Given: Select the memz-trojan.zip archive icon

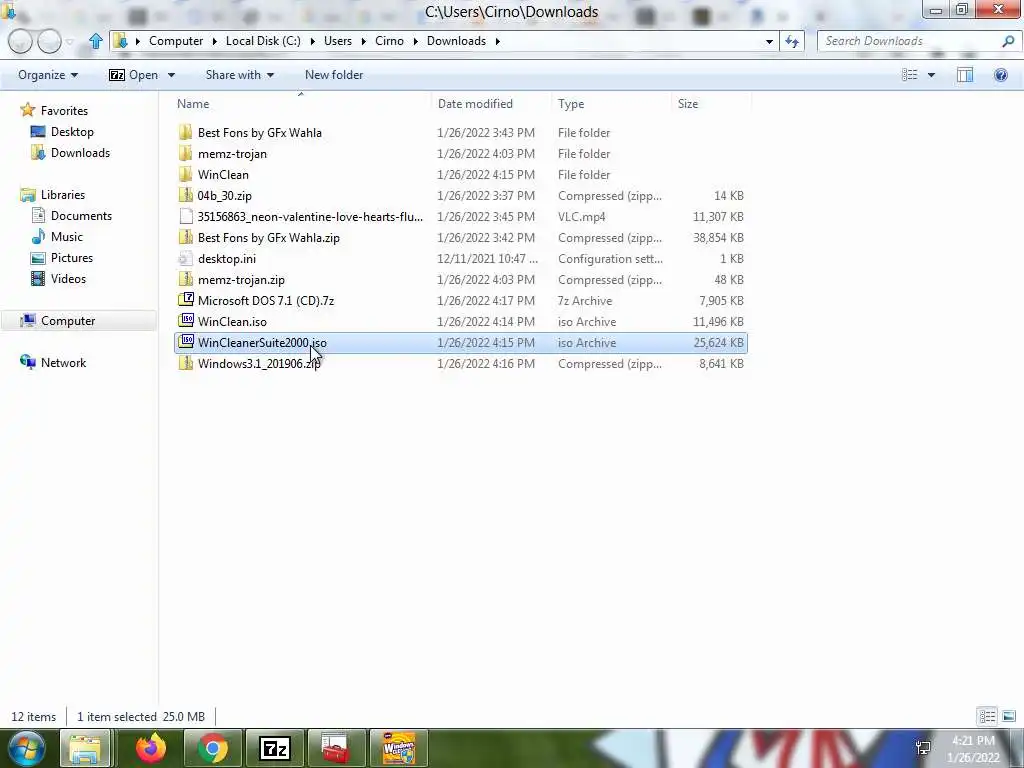Looking at the screenshot, I should click(x=185, y=280).
